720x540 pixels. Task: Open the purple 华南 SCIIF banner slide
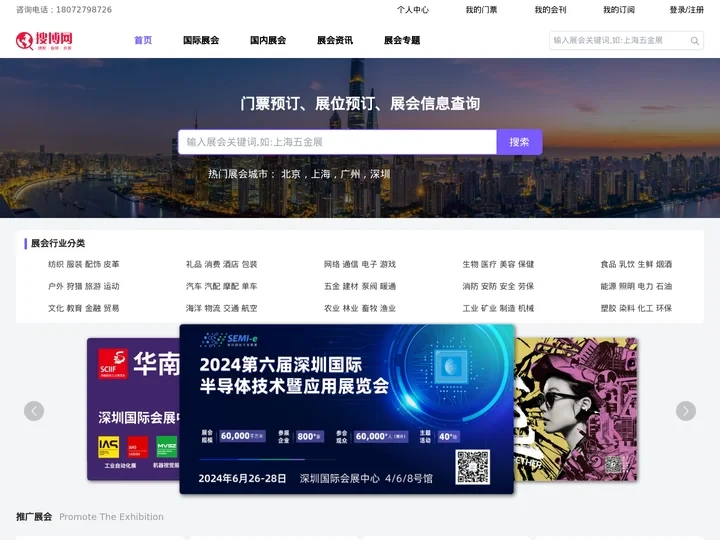[133, 409]
